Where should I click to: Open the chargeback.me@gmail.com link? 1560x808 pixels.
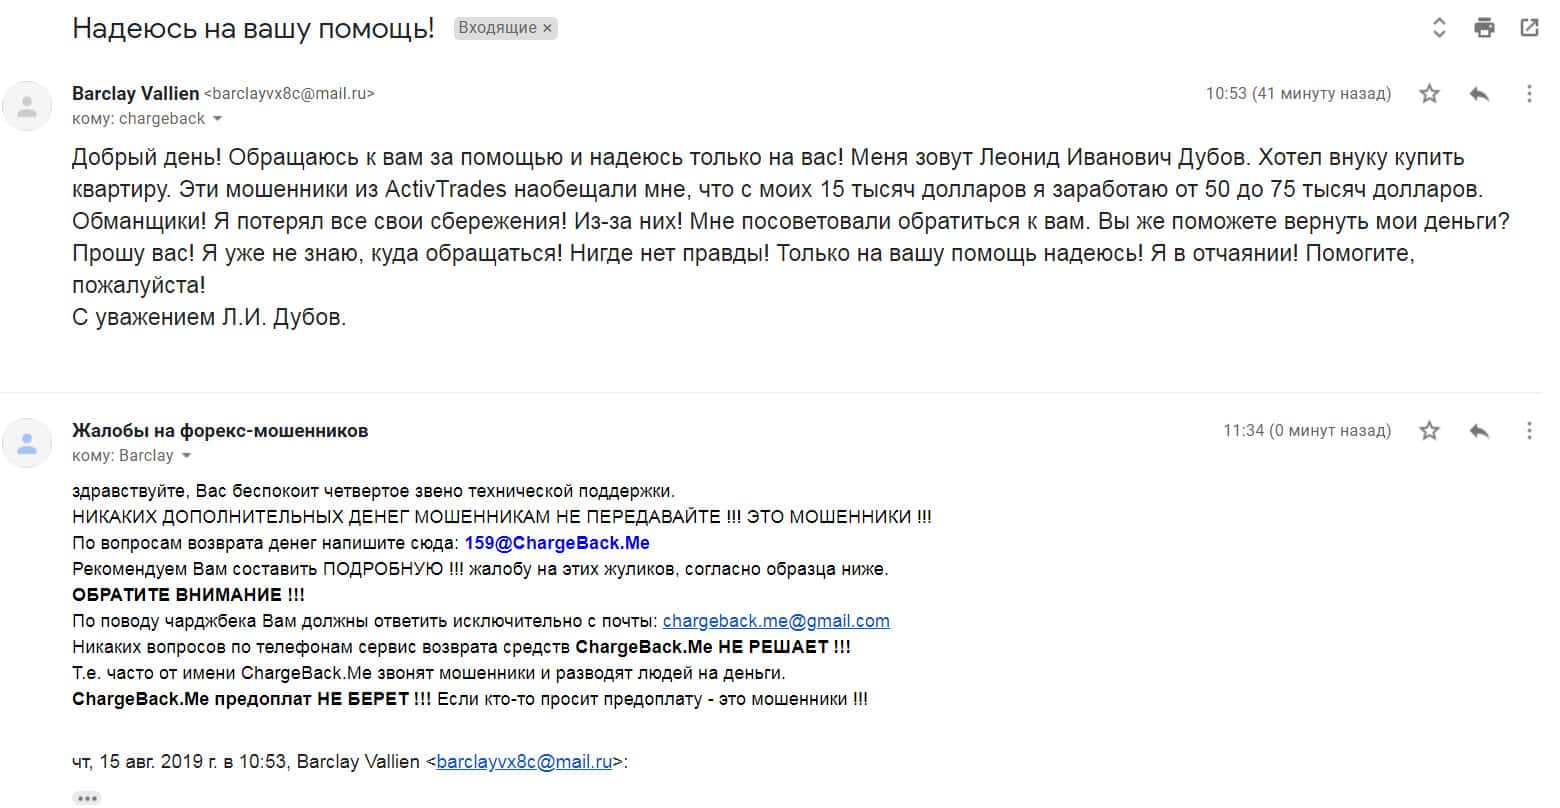pos(776,621)
